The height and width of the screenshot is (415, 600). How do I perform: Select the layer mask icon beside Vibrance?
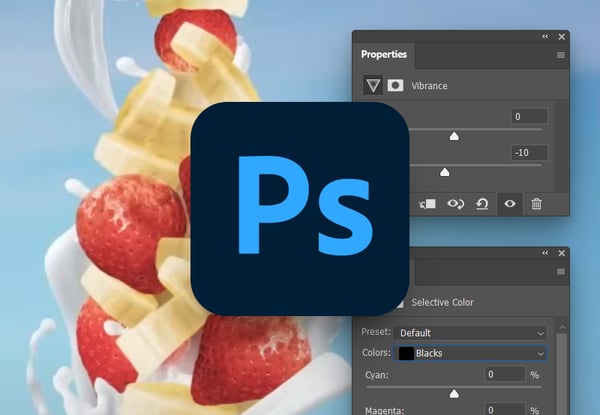[395, 85]
